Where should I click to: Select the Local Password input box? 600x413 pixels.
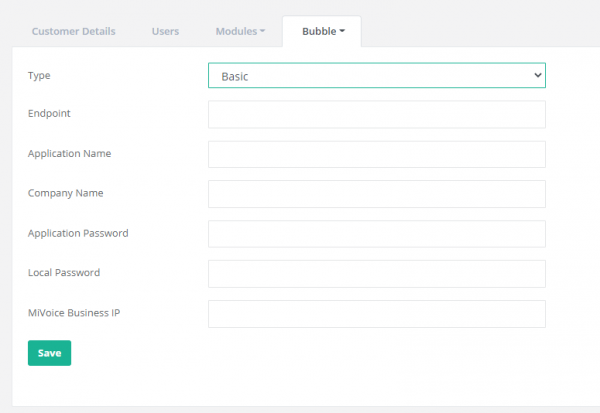click(377, 274)
